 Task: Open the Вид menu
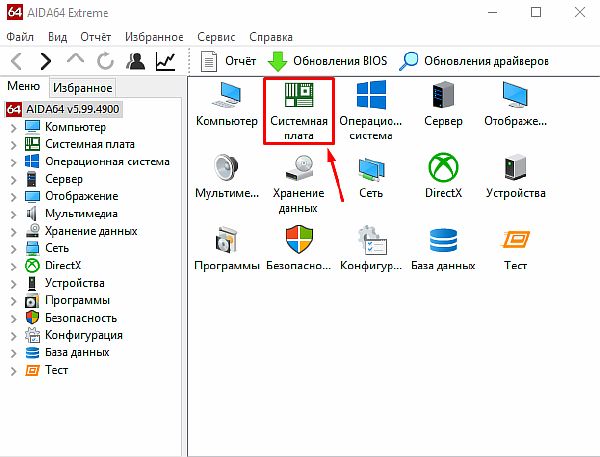coord(57,37)
